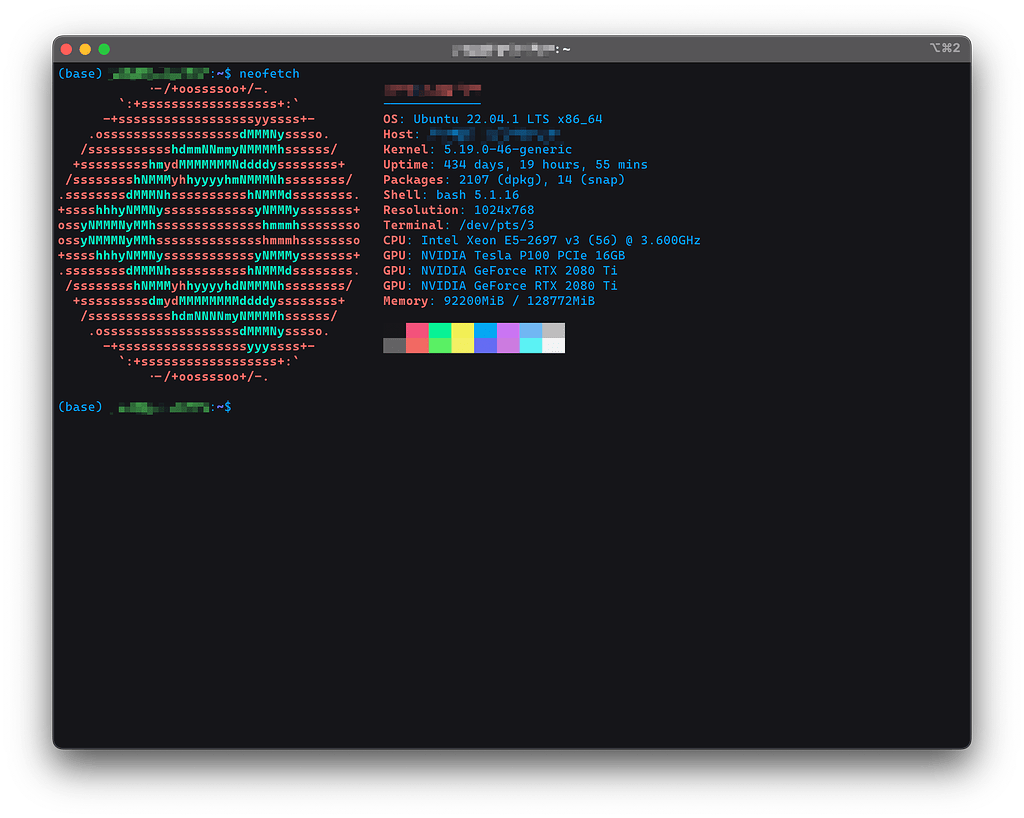Screen dimensions: 1024x818
Task: Close the terminal window with the red button
Action: coord(66,49)
